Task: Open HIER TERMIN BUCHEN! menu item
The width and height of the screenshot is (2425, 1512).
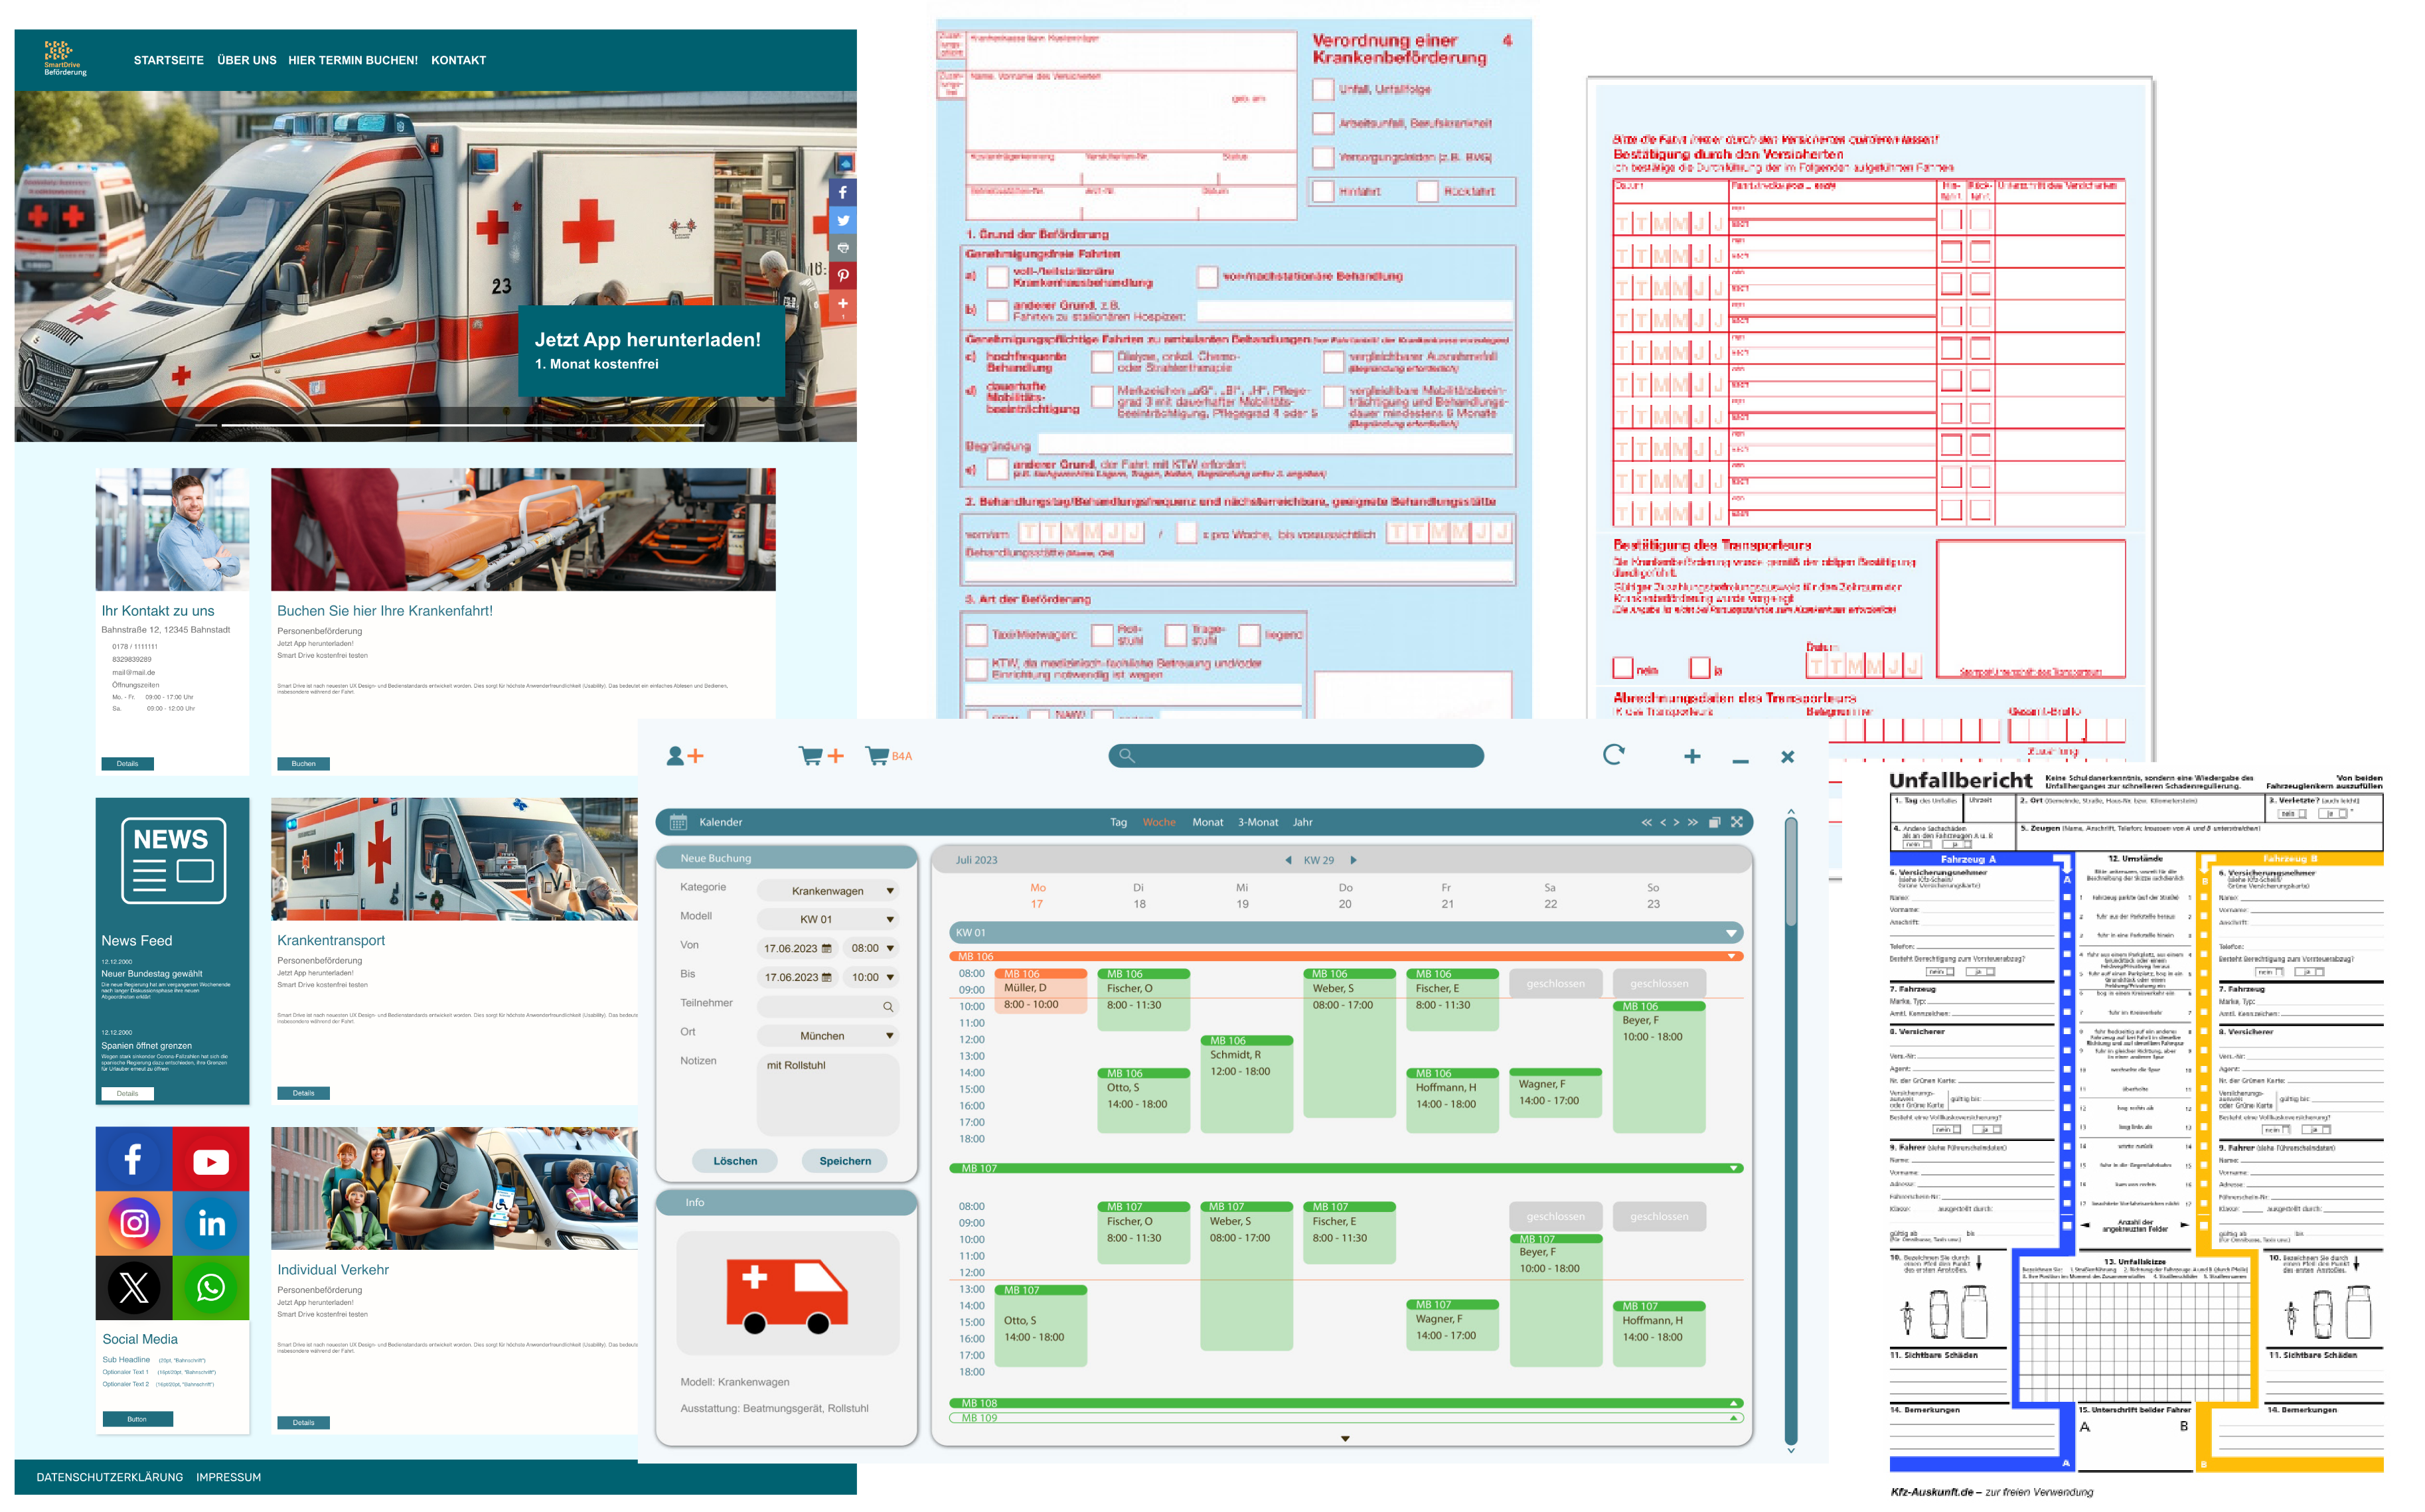Action: pos(353,60)
